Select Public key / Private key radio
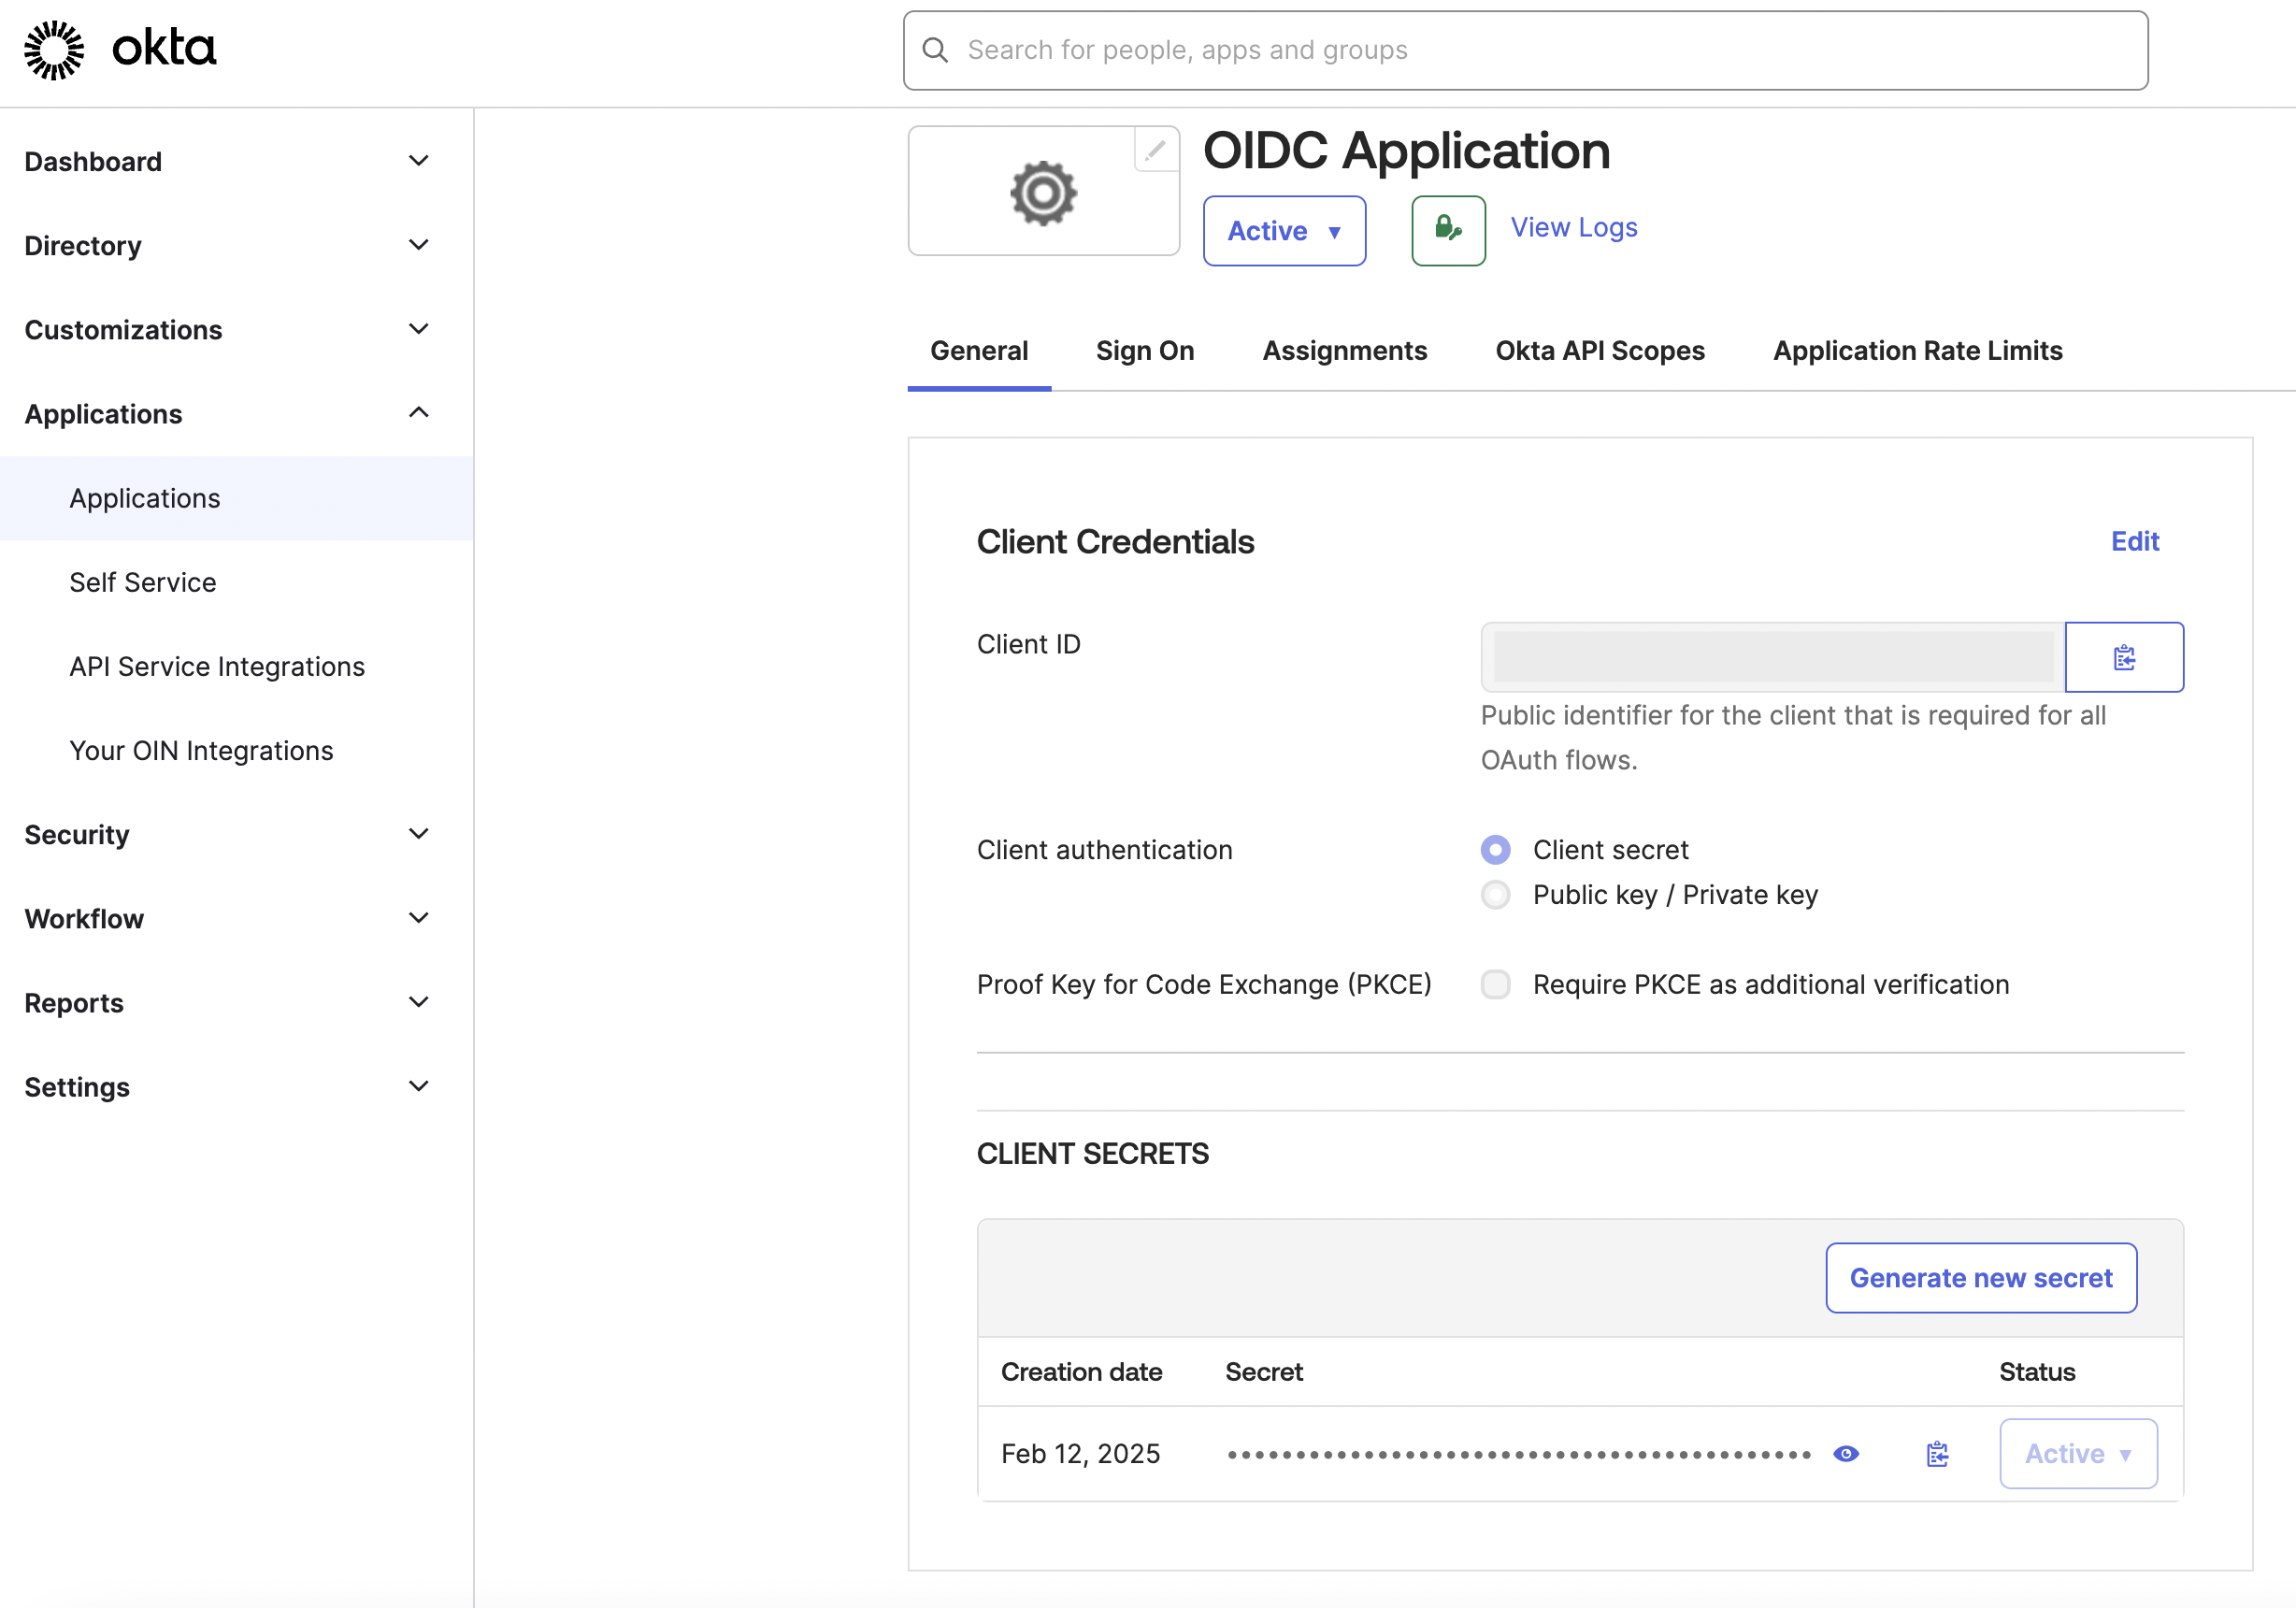The width and height of the screenshot is (2296, 1608). [1496, 895]
